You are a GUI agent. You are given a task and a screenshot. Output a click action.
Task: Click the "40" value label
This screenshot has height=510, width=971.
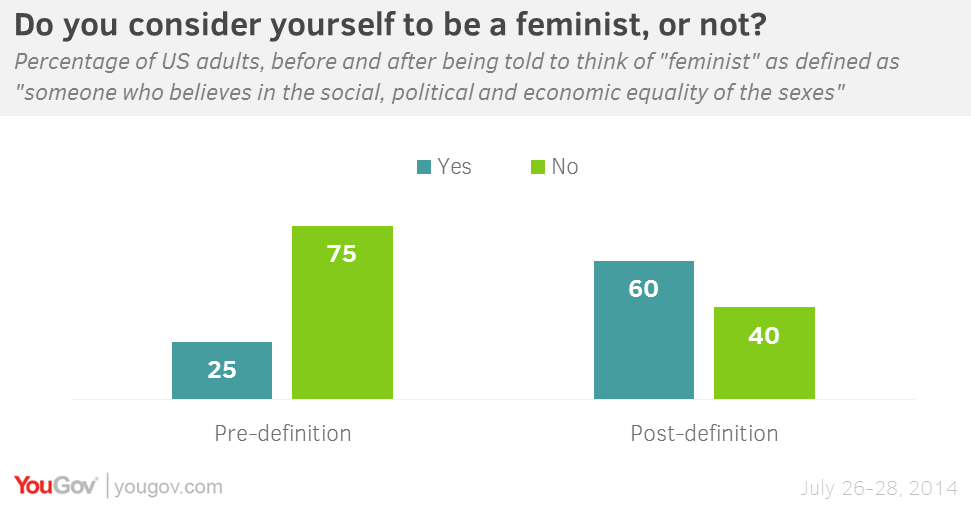tap(764, 335)
